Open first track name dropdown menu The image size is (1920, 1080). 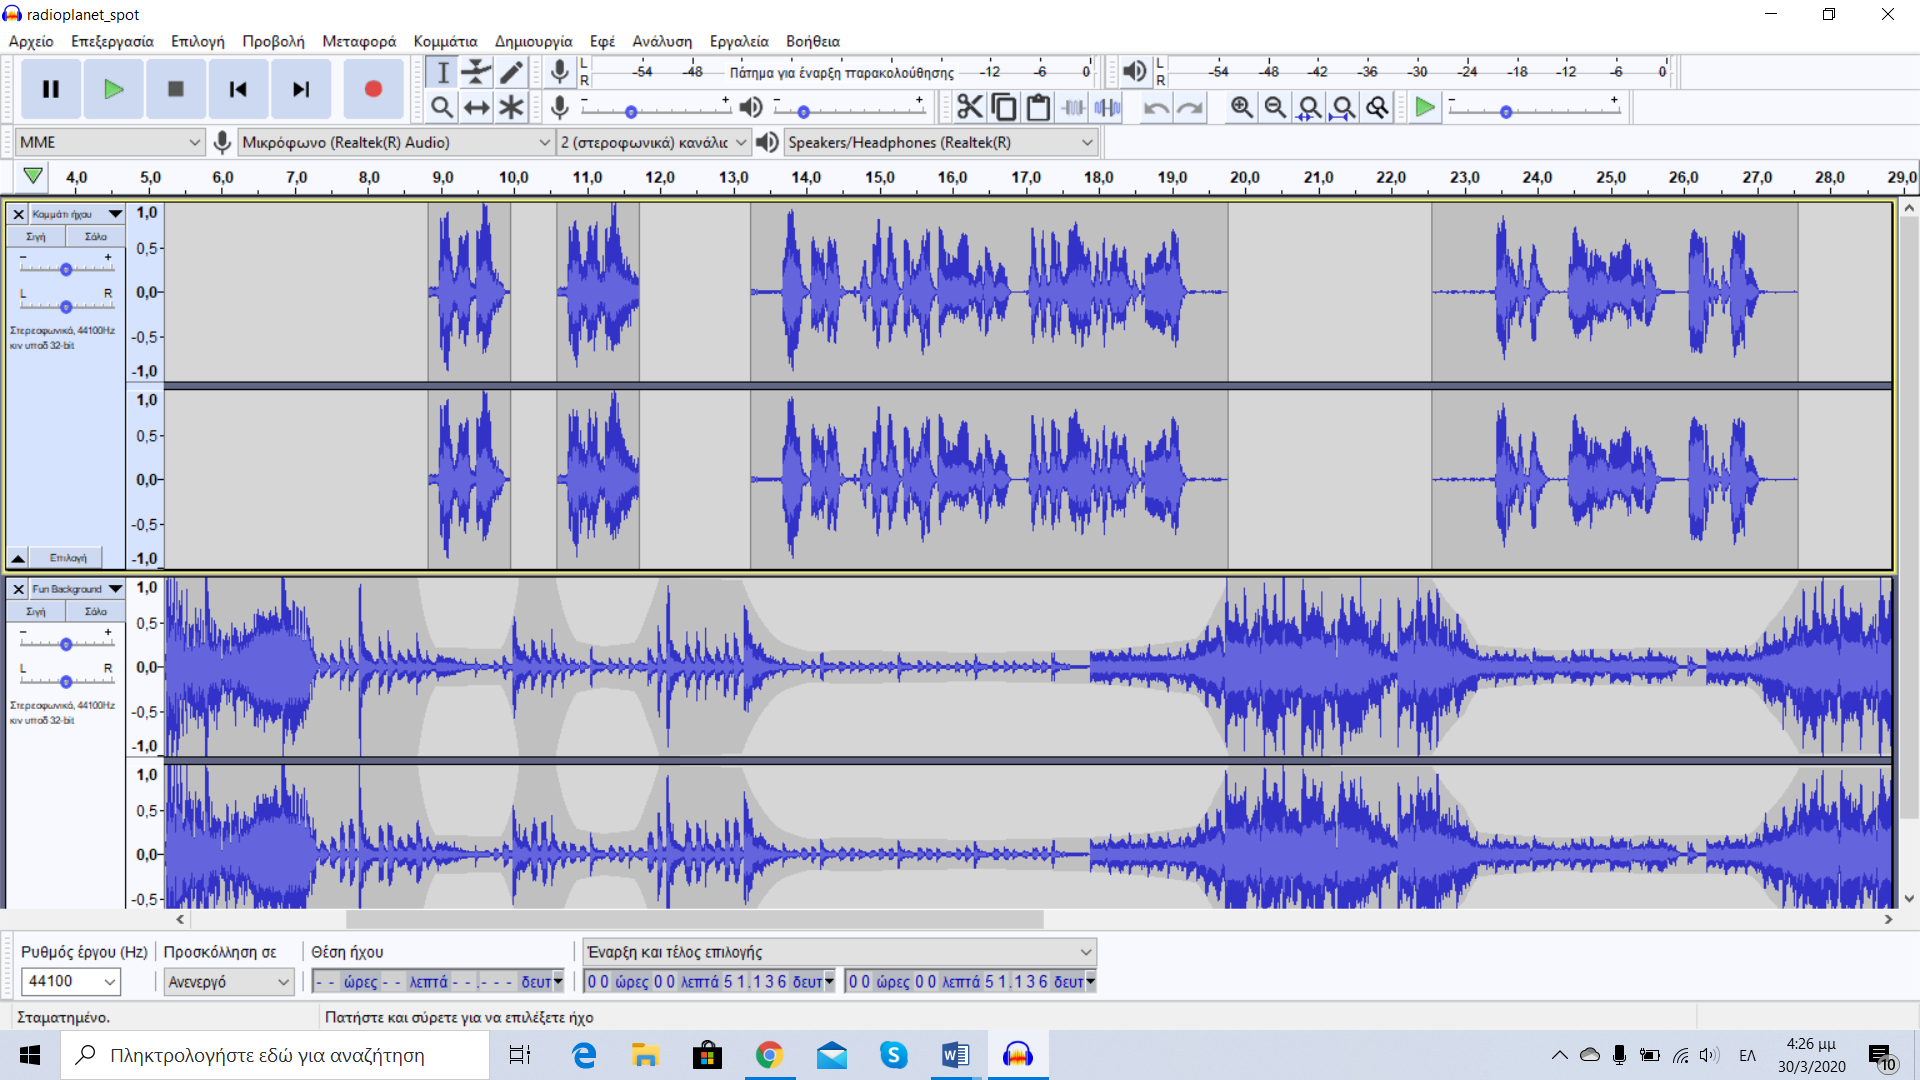click(x=77, y=214)
